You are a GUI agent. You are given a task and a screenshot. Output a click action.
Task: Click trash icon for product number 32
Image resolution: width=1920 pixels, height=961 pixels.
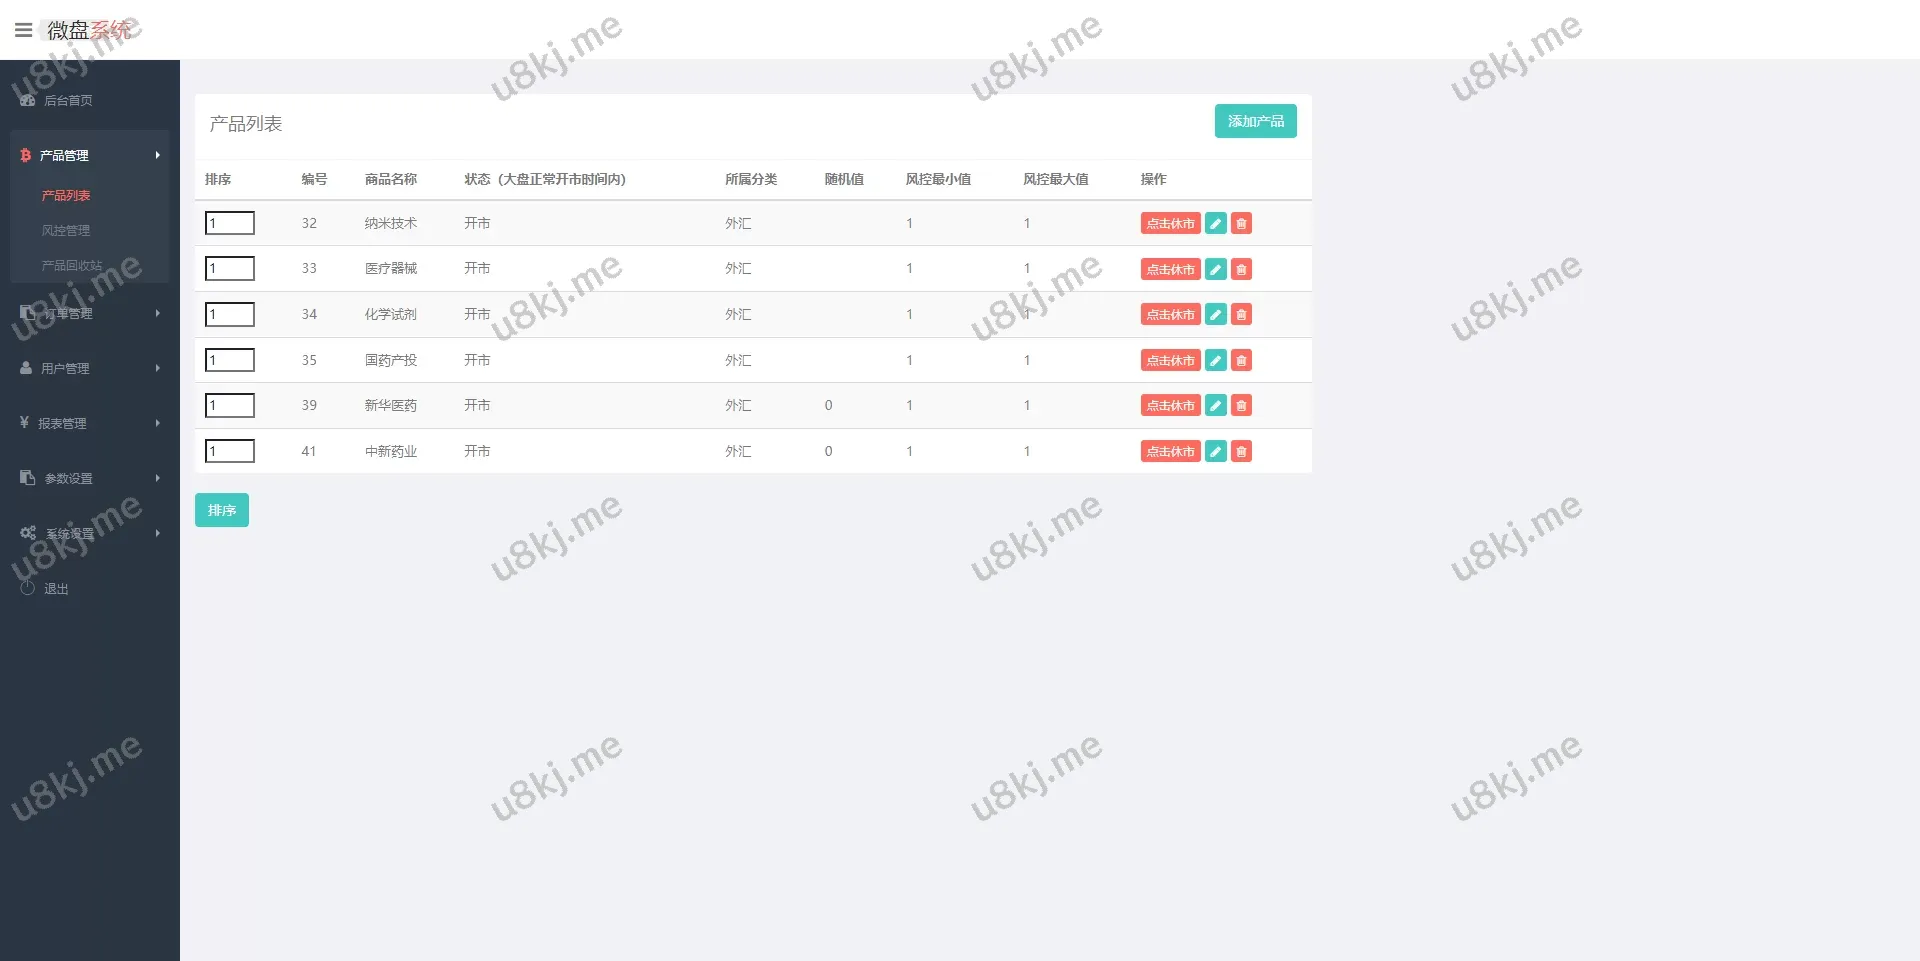click(1241, 223)
